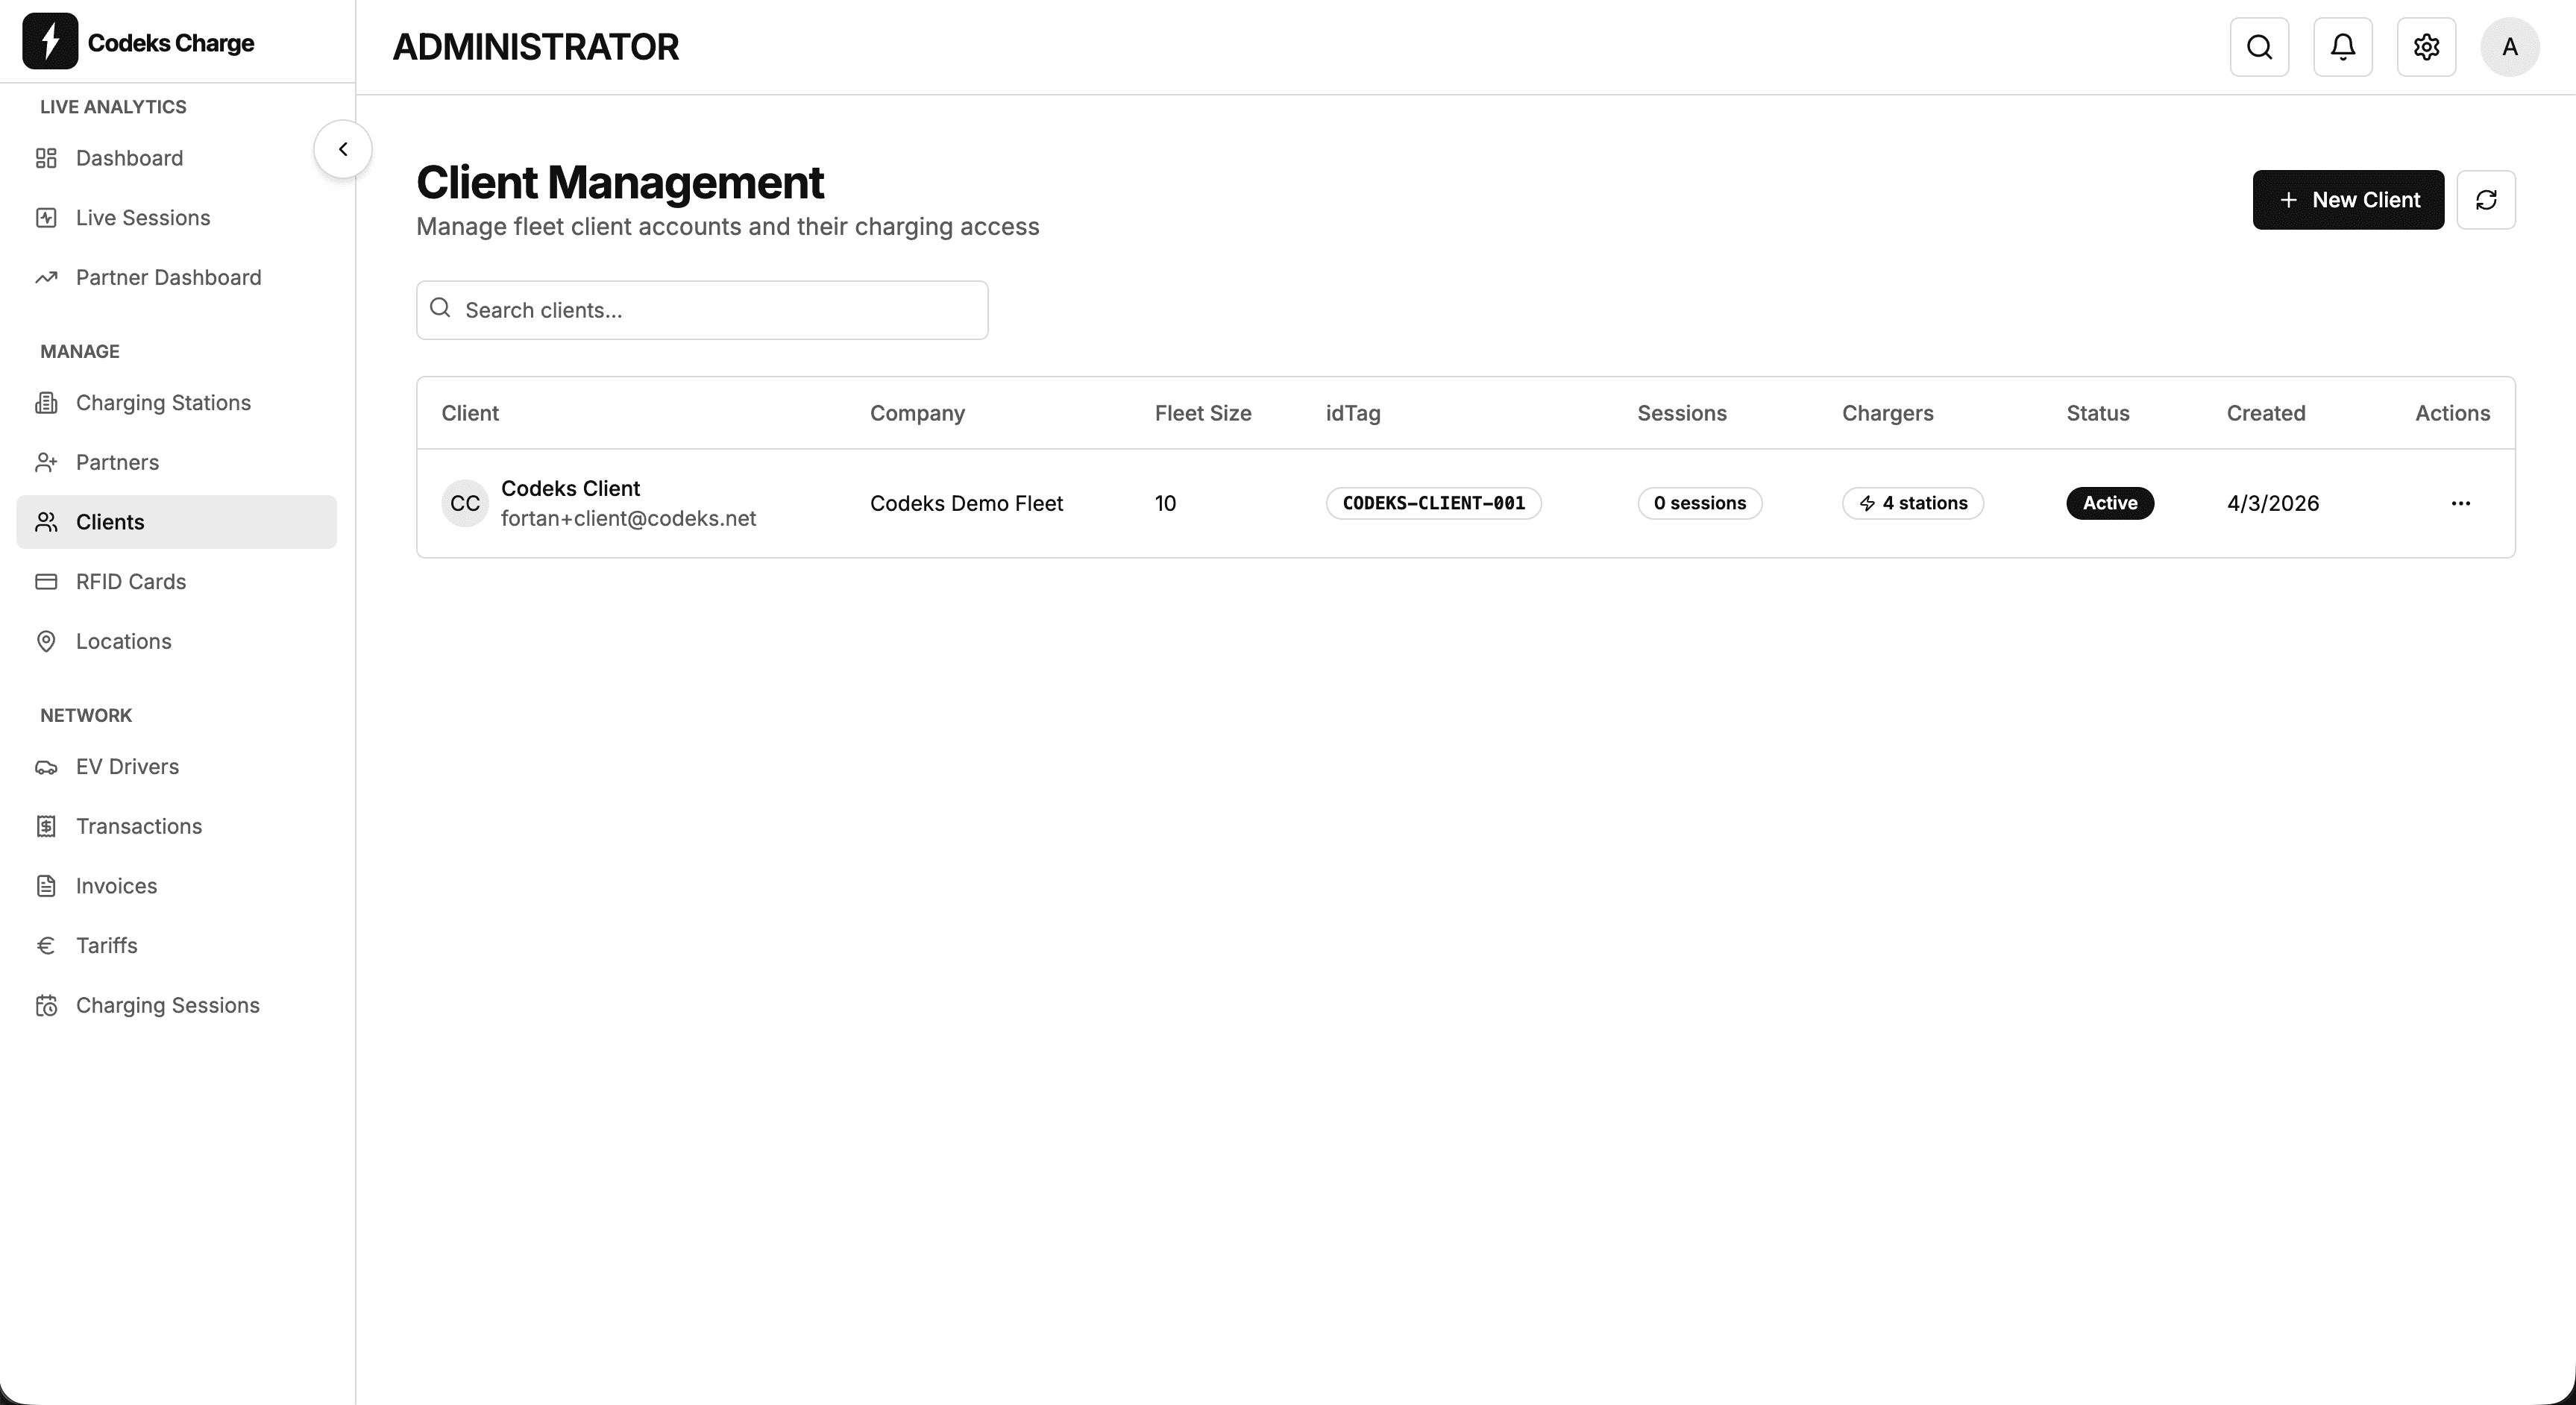Screen dimensions: 2576x1405
Task: Click the Search clients input field
Action: [700, 310]
